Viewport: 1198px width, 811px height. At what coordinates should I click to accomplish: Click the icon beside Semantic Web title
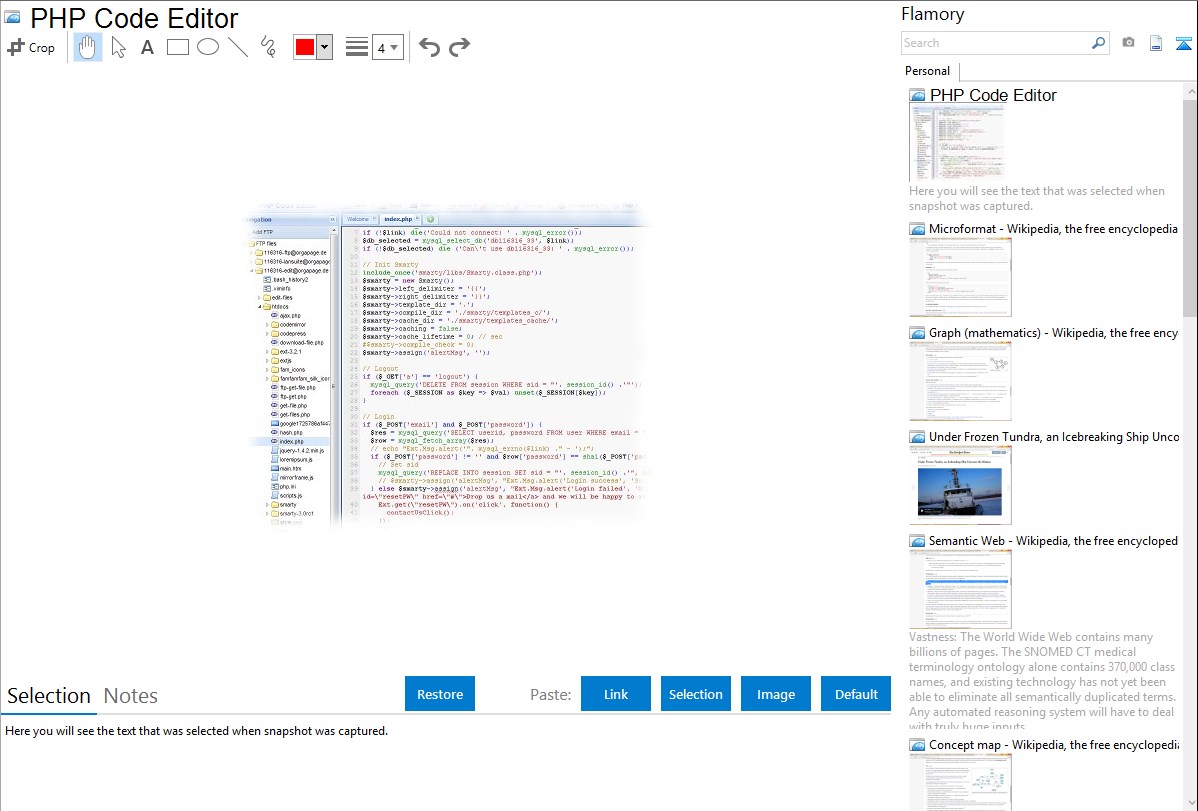[917, 541]
